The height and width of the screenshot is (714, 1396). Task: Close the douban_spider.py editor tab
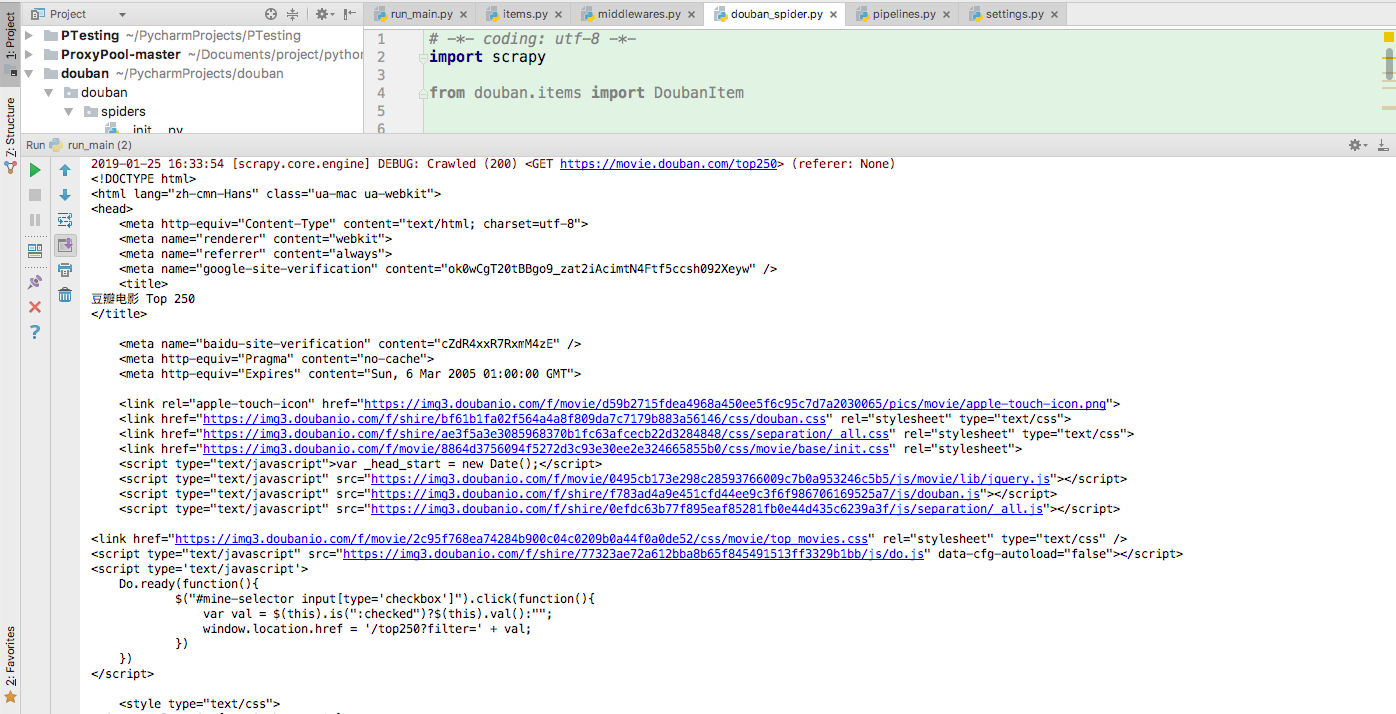[834, 15]
